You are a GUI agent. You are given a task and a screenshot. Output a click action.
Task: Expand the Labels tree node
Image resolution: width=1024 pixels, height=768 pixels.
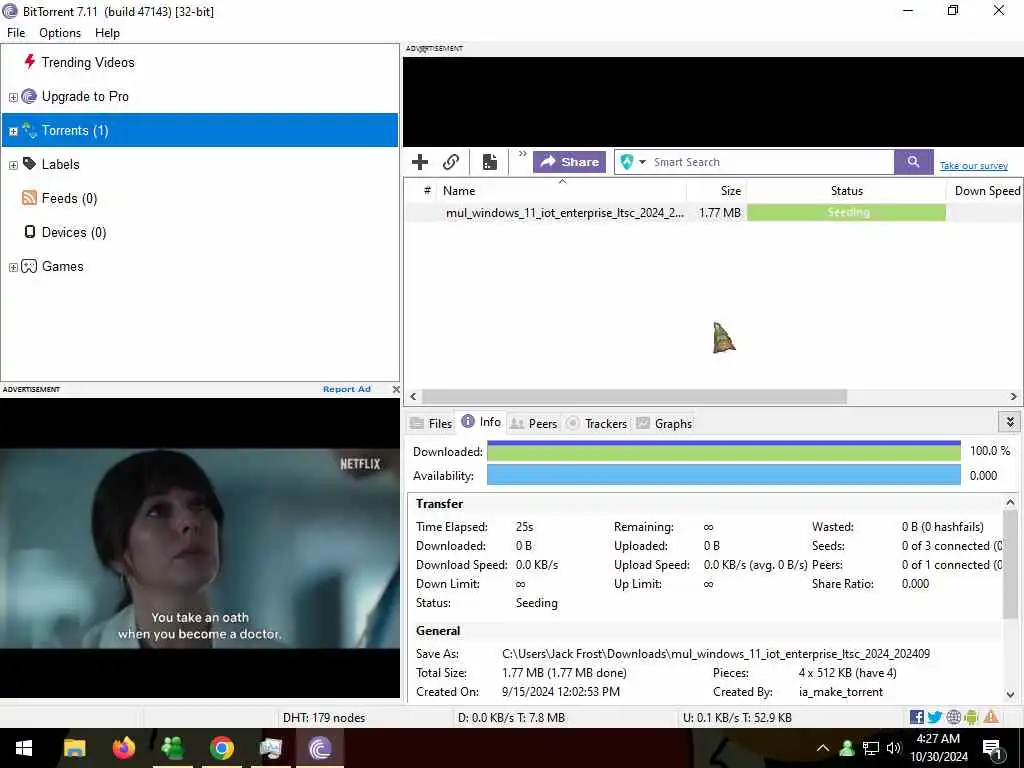tap(13, 165)
